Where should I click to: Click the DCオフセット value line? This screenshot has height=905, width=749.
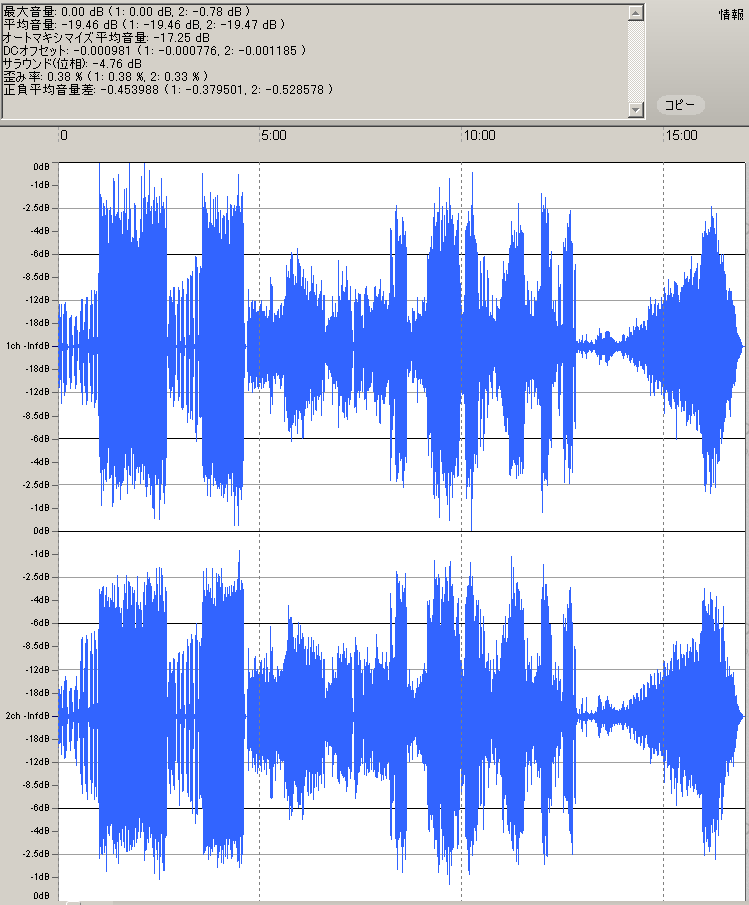154,51
